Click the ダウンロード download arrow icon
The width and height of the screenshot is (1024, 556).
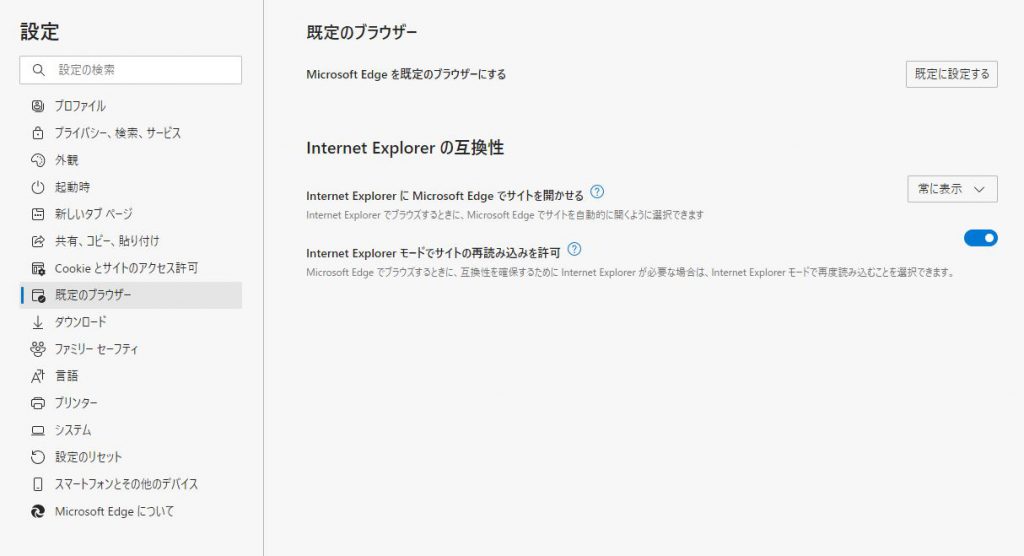click(38, 322)
